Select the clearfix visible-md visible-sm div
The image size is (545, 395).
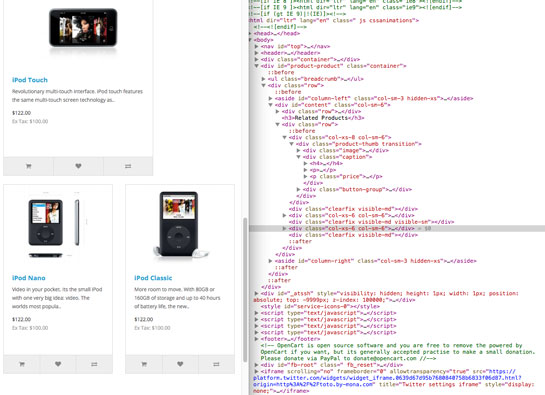coord(372,222)
